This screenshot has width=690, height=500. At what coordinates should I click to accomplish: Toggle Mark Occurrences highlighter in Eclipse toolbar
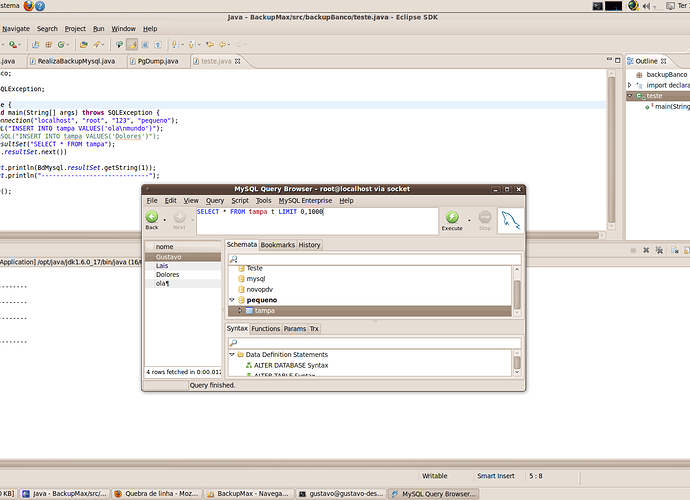pos(132,44)
